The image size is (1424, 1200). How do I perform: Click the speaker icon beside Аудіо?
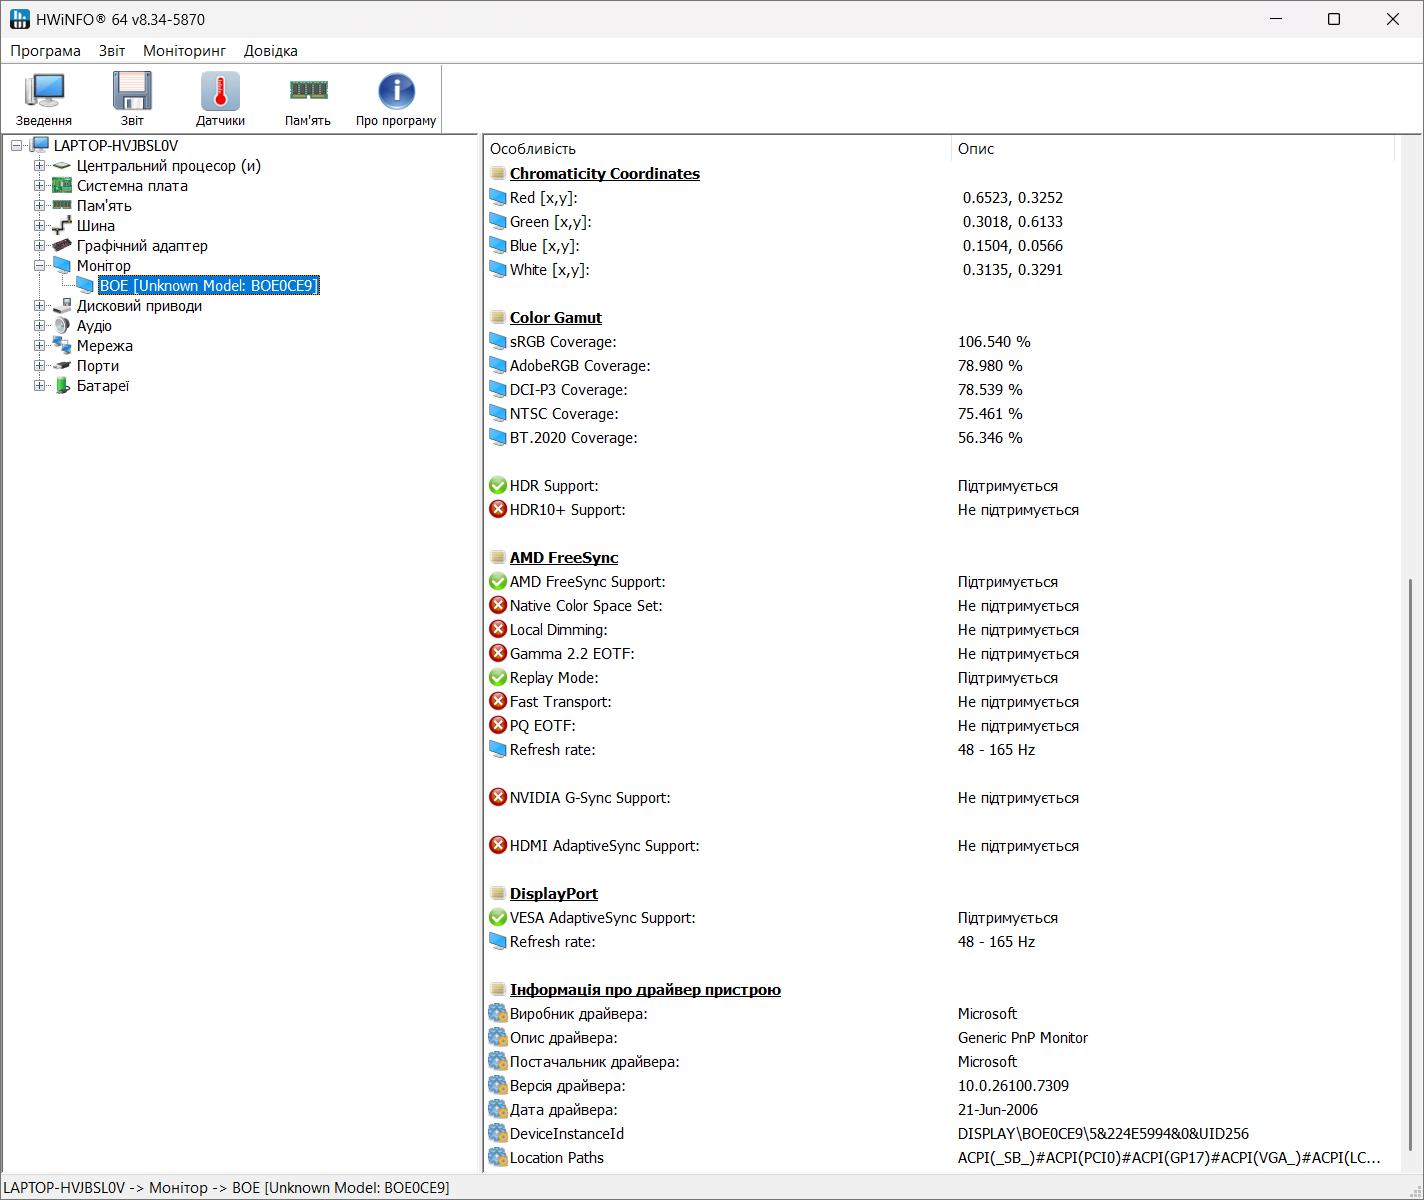point(62,326)
